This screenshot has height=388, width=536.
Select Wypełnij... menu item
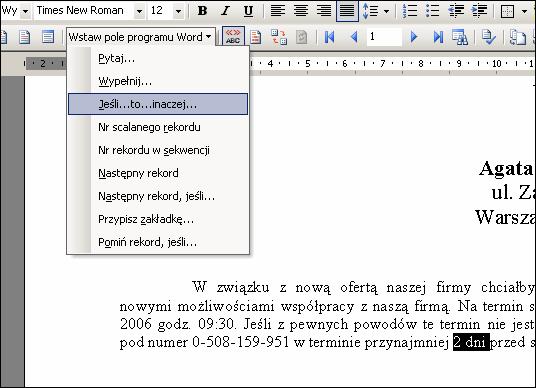158,81
